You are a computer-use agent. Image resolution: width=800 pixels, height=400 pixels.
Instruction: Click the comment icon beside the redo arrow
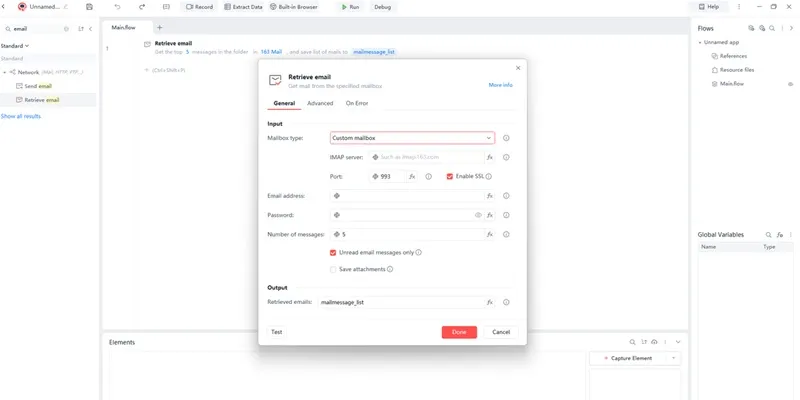pyautogui.click(x=166, y=7)
